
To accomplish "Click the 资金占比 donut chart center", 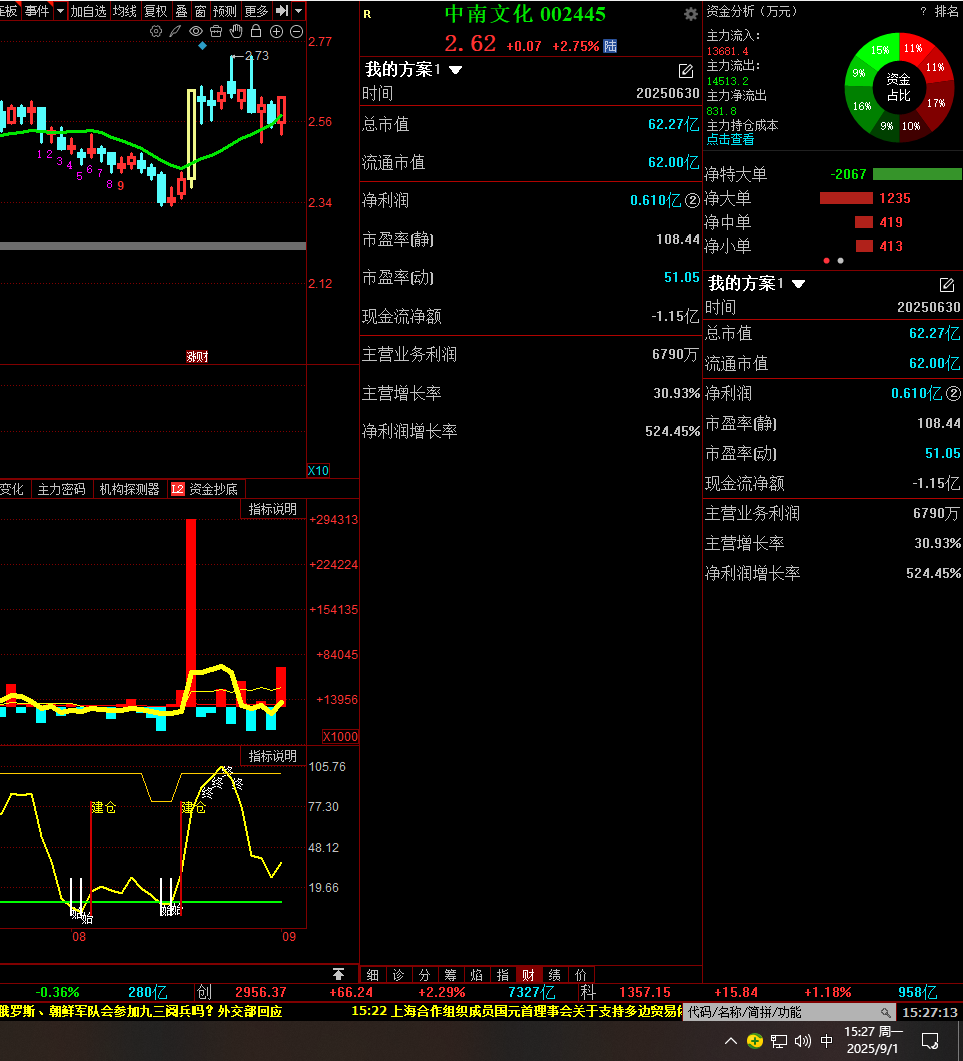I will [899, 87].
